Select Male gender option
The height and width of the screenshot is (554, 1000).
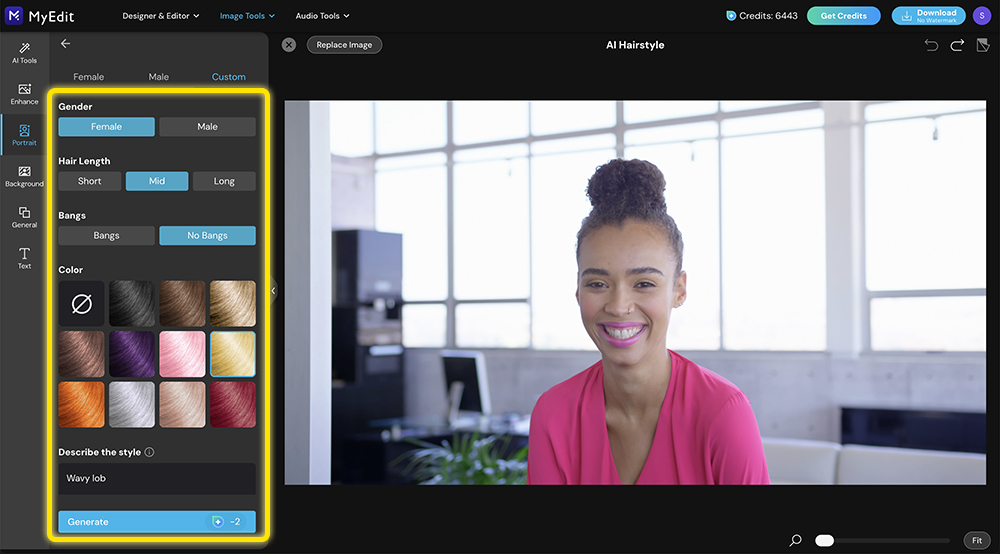pyautogui.click(x=207, y=127)
